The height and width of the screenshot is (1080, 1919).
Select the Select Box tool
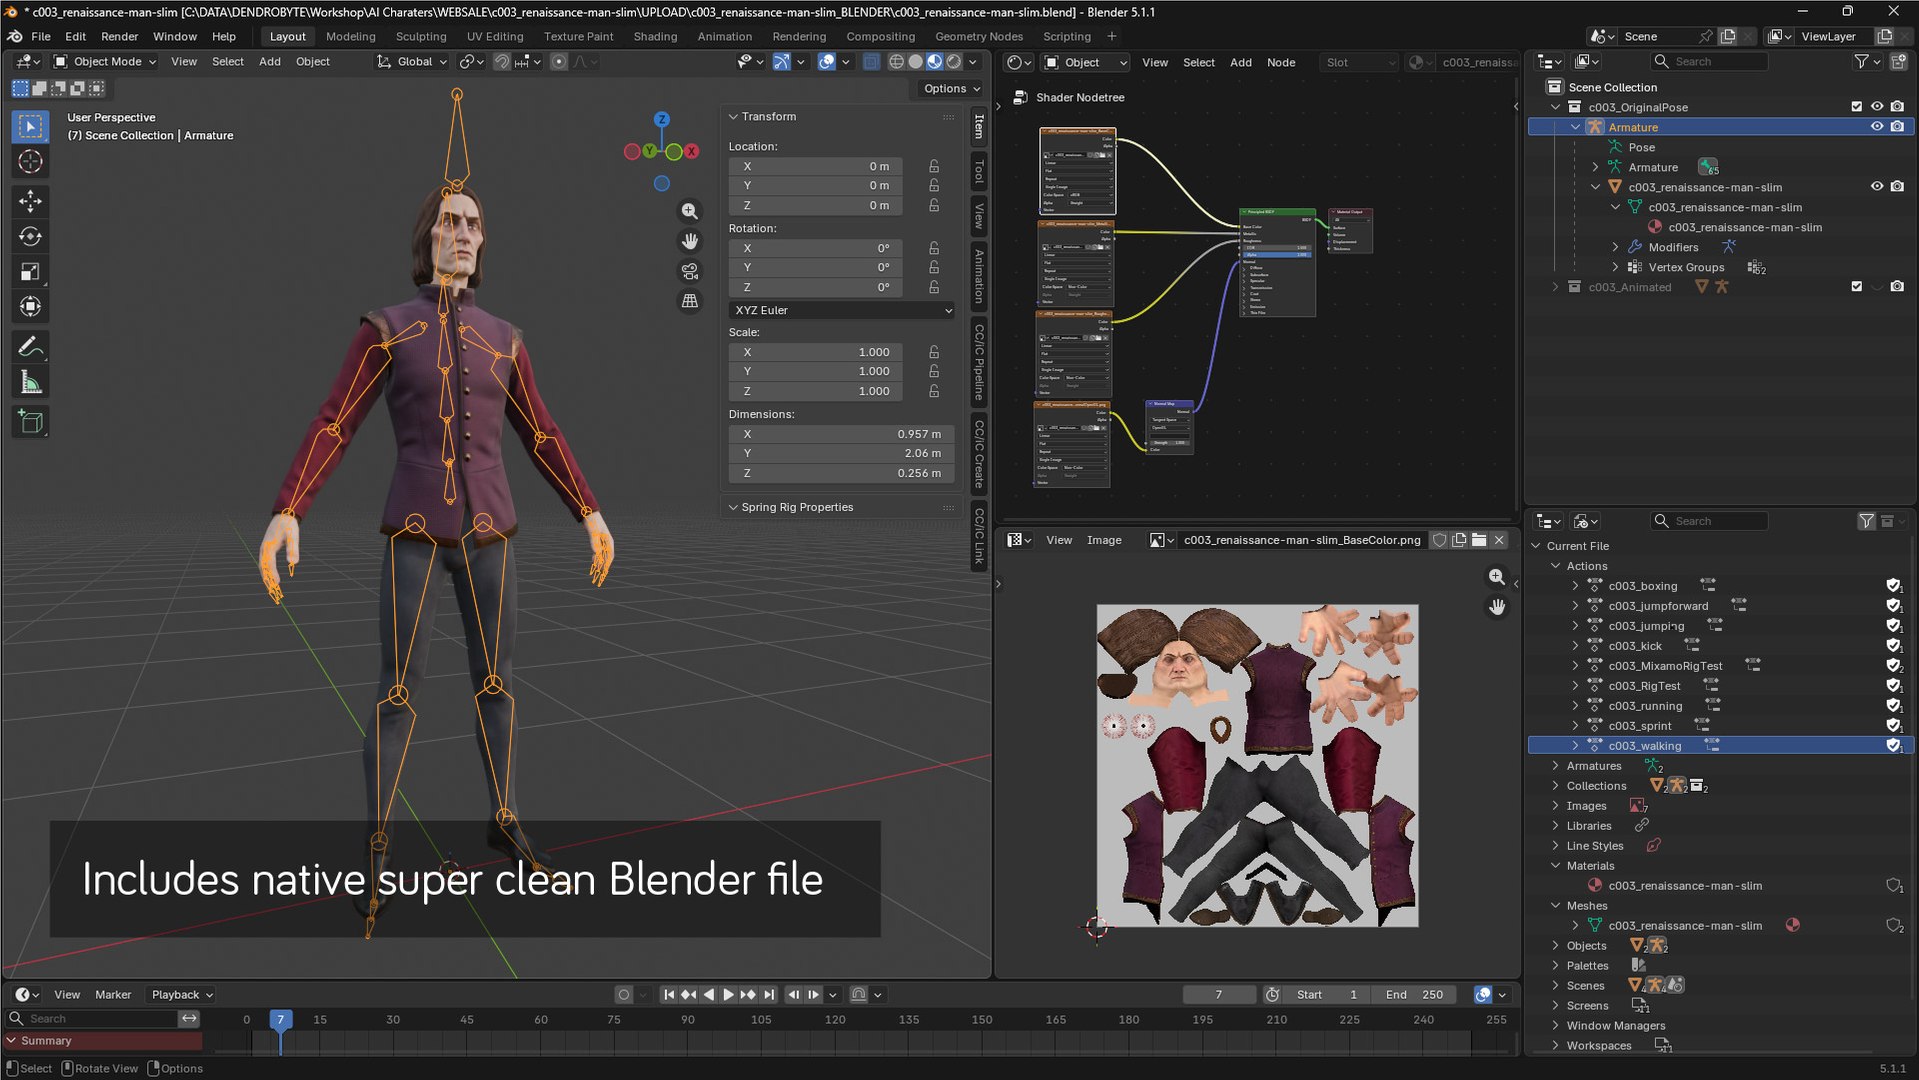tap(30, 127)
